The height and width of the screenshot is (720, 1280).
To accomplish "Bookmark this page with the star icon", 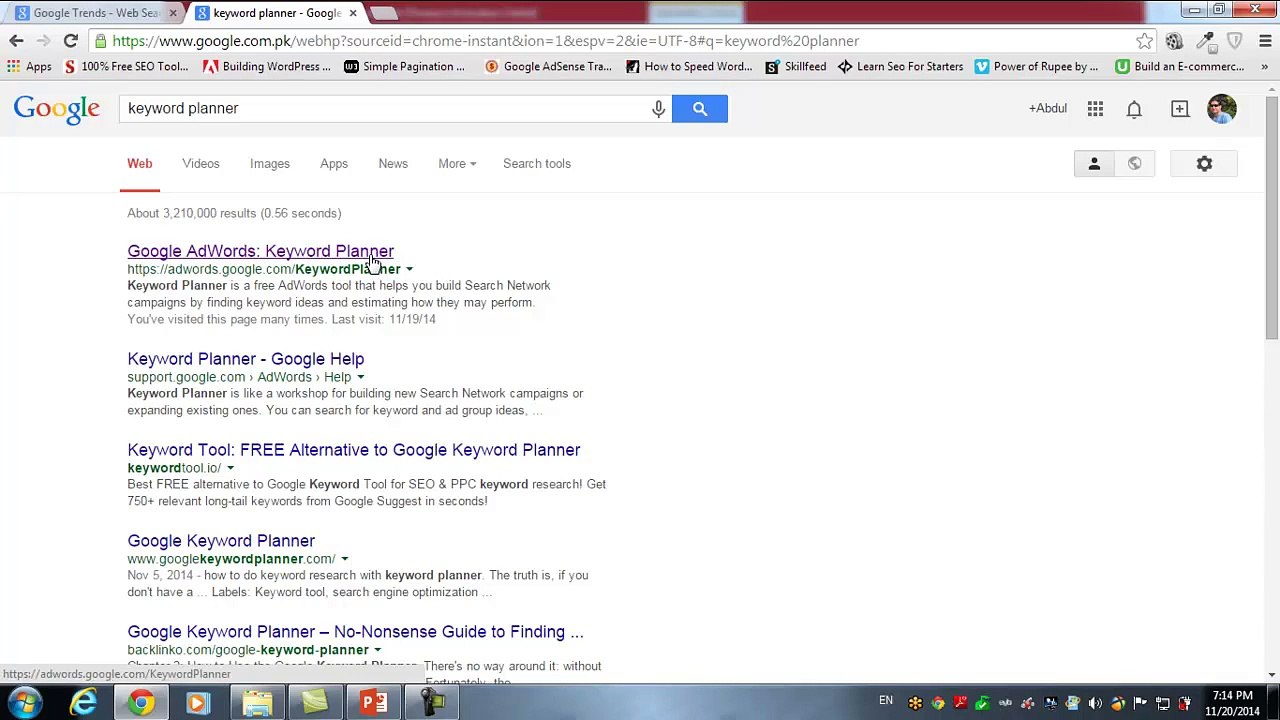I will pyautogui.click(x=1145, y=41).
